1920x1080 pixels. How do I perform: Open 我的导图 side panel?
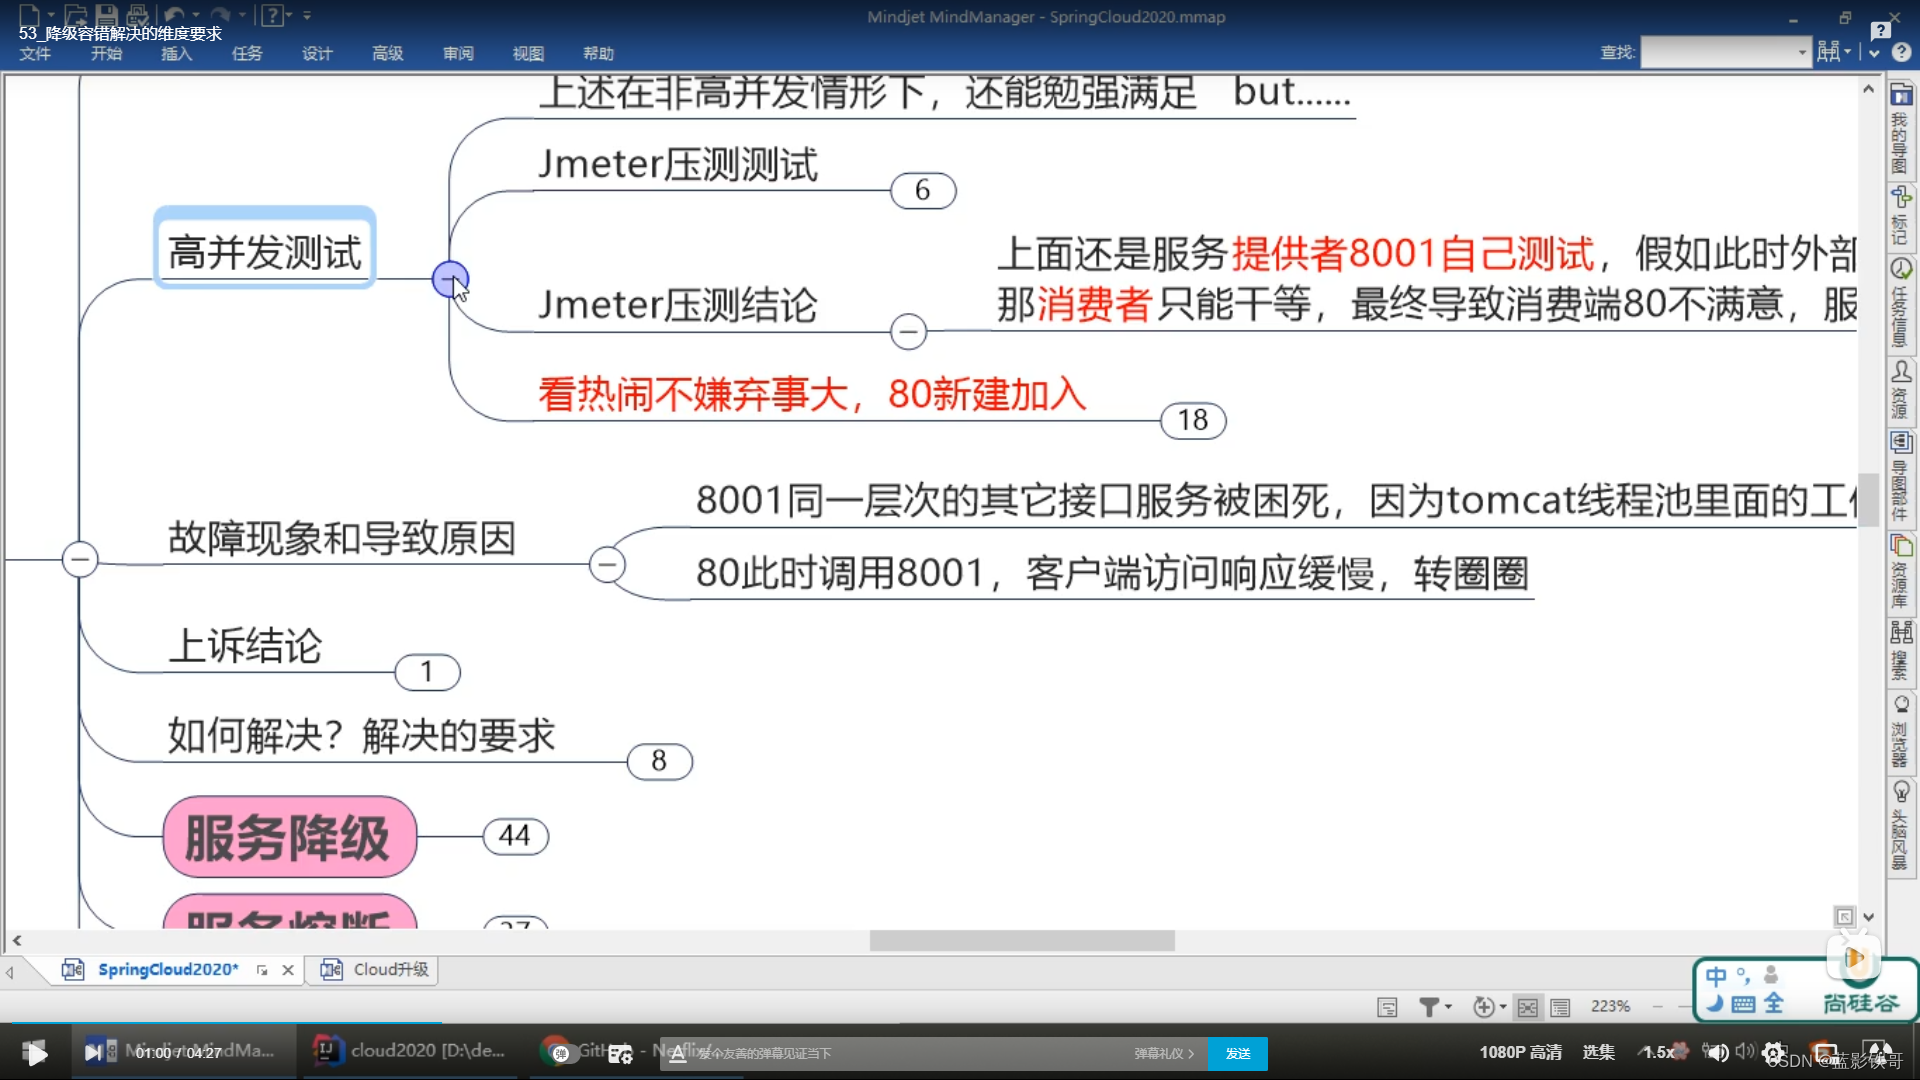(1901, 130)
